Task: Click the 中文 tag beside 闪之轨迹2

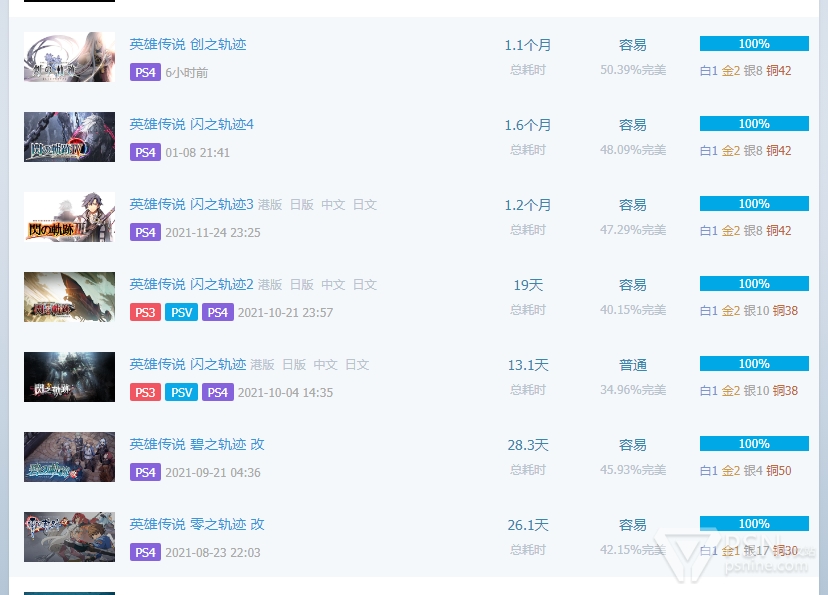Action: point(333,285)
